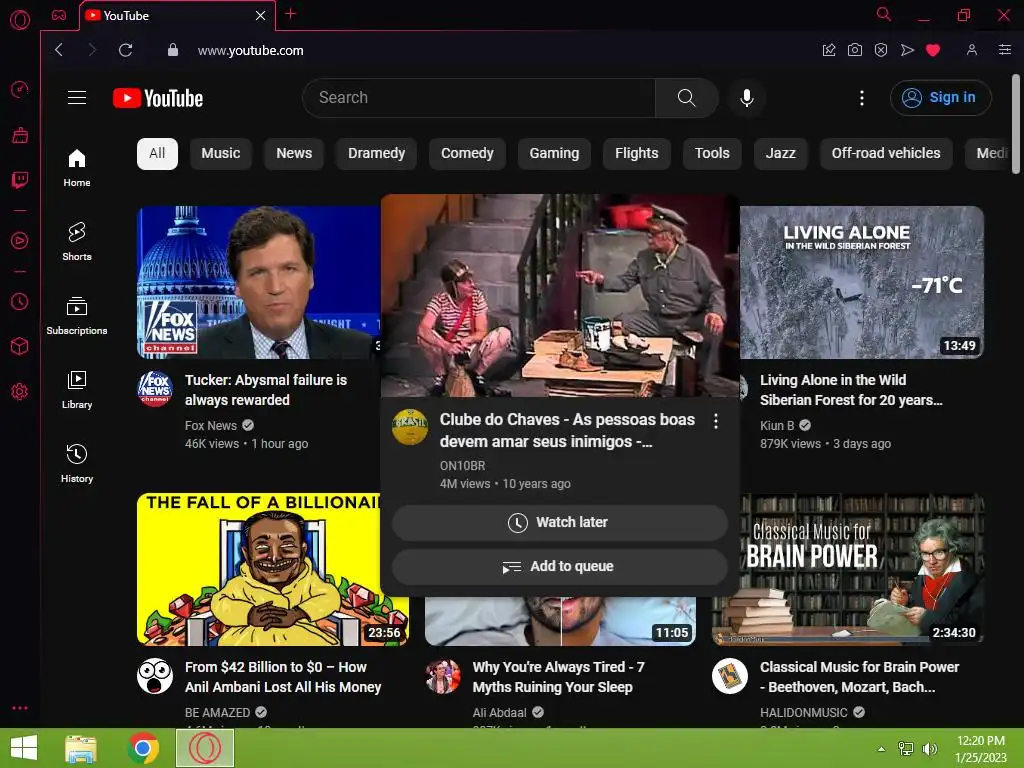Open volume speaker icon in system tray
Viewport: 1024px width, 768px height.
[930, 749]
